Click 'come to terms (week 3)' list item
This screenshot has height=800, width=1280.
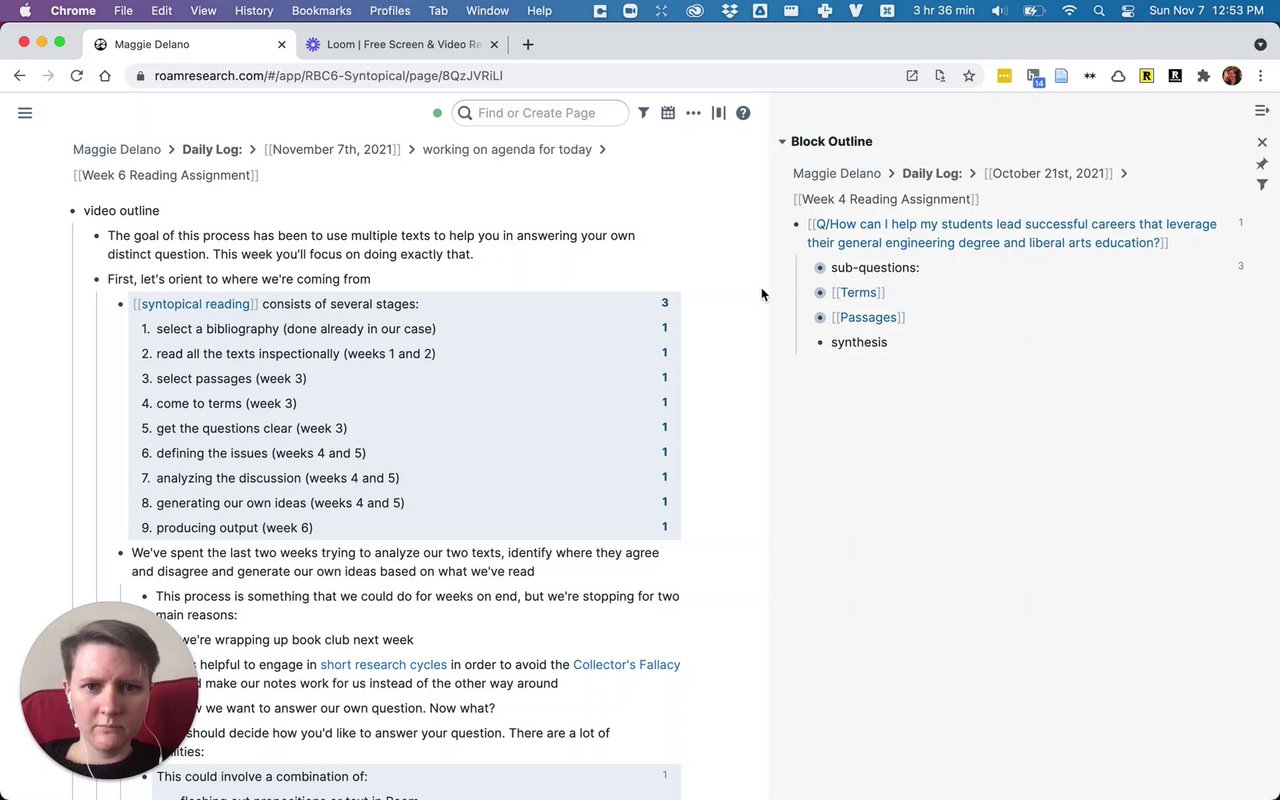(x=226, y=404)
